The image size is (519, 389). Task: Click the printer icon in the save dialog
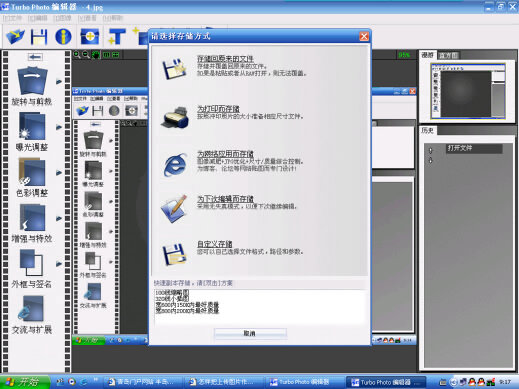175,117
